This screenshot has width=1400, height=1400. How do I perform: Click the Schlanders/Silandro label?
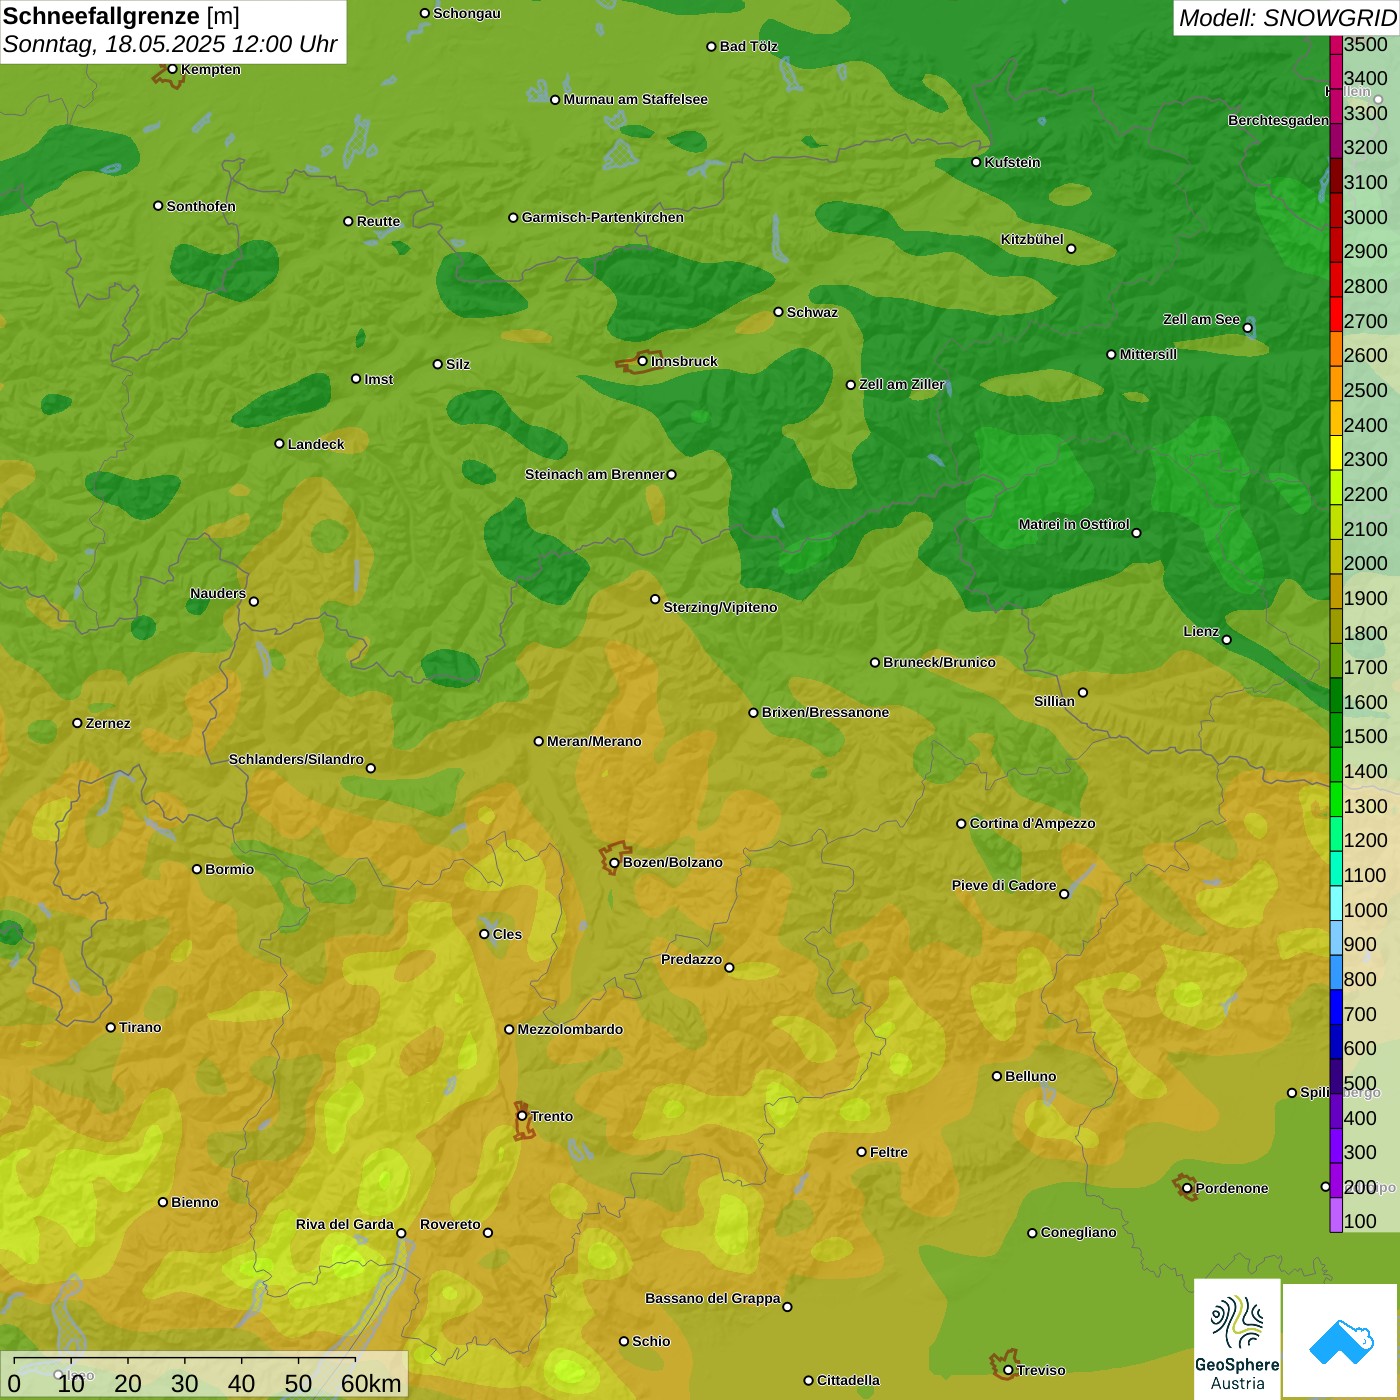click(x=296, y=759)
